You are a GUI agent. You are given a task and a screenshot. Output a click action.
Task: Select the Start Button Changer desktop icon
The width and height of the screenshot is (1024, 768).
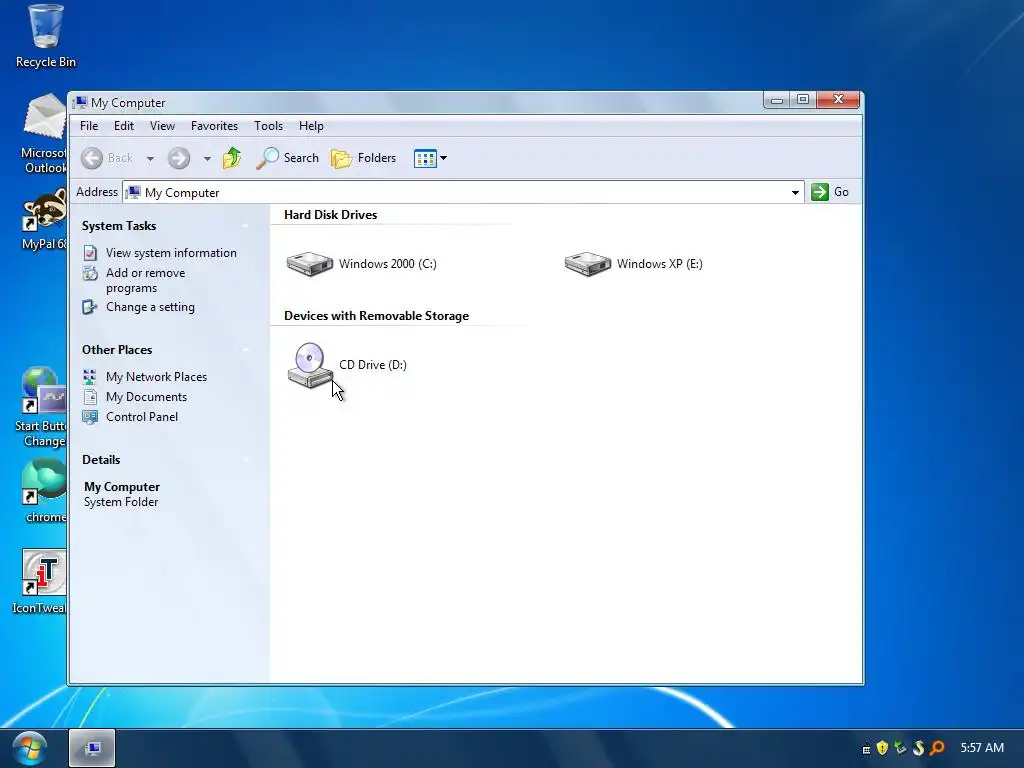tap(40, 407)
